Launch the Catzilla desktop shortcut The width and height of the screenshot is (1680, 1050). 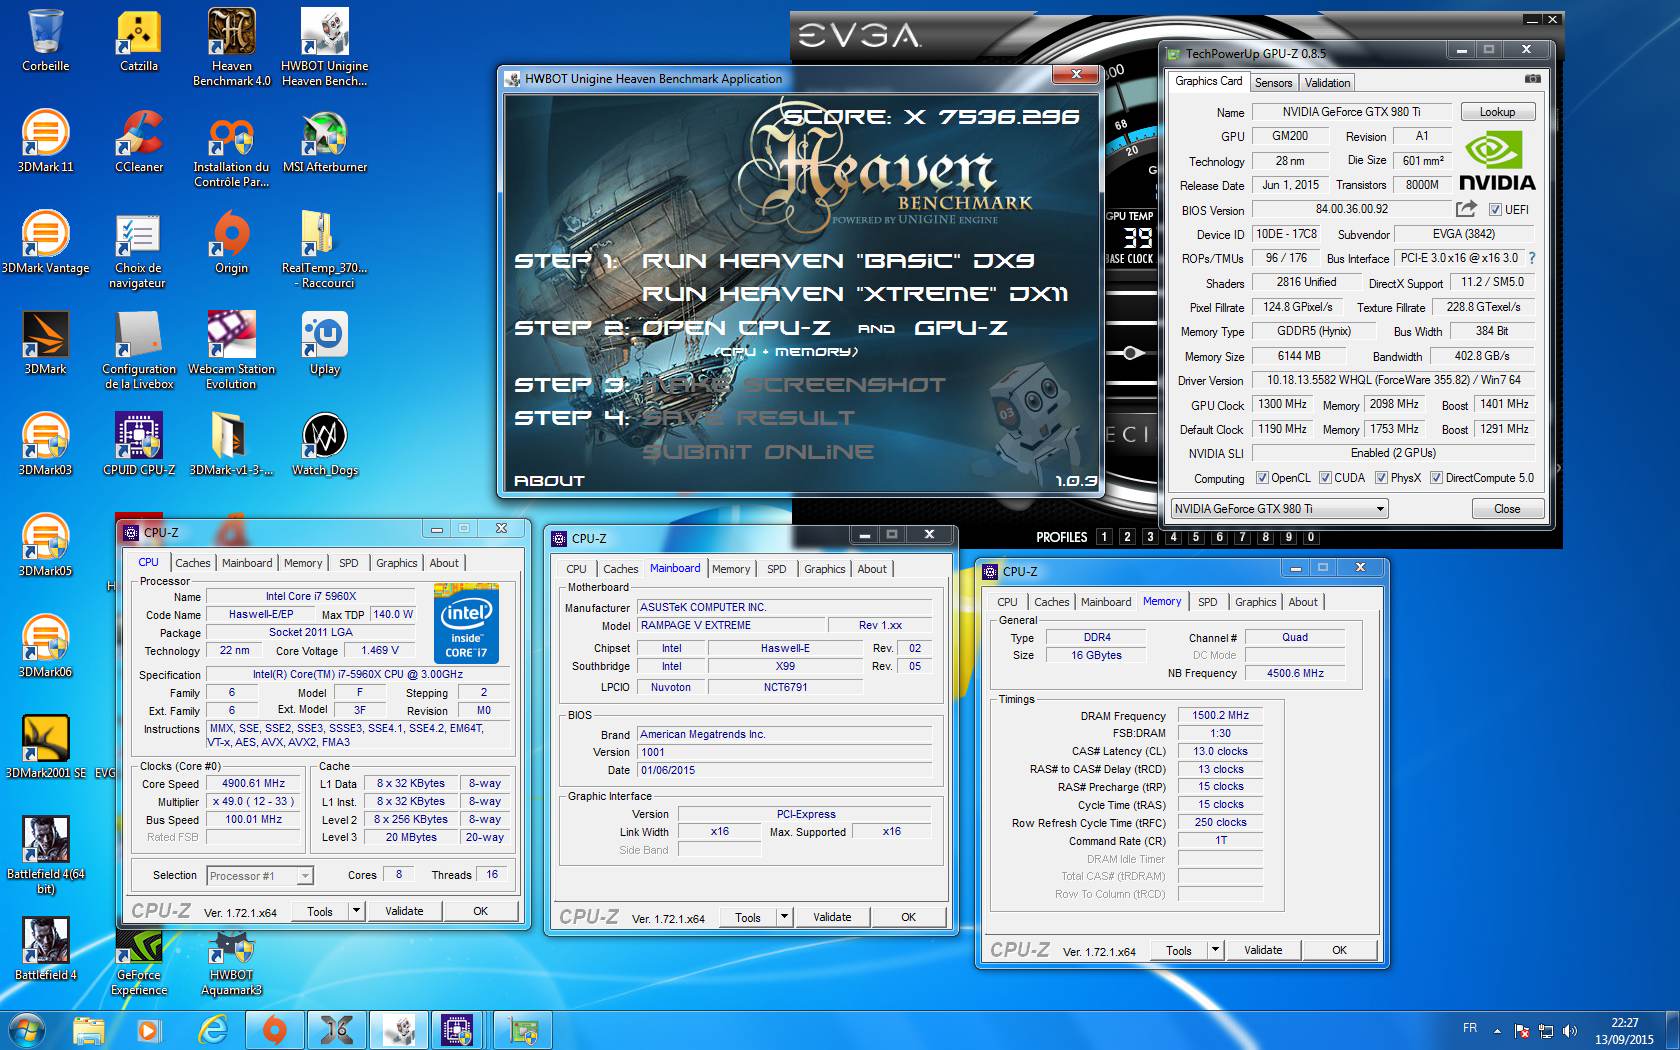(139, 40)
